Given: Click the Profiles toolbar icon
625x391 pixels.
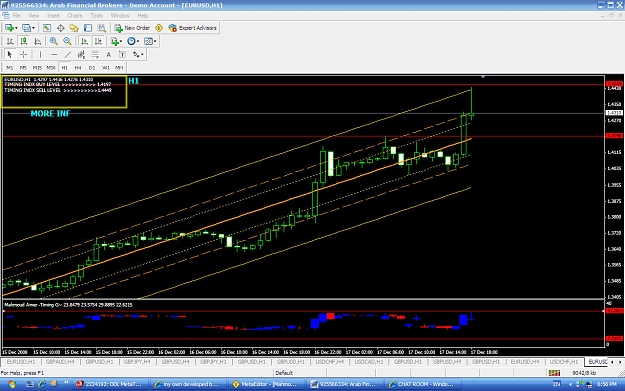Looking at the screenshot, I should tap(26, 28).
